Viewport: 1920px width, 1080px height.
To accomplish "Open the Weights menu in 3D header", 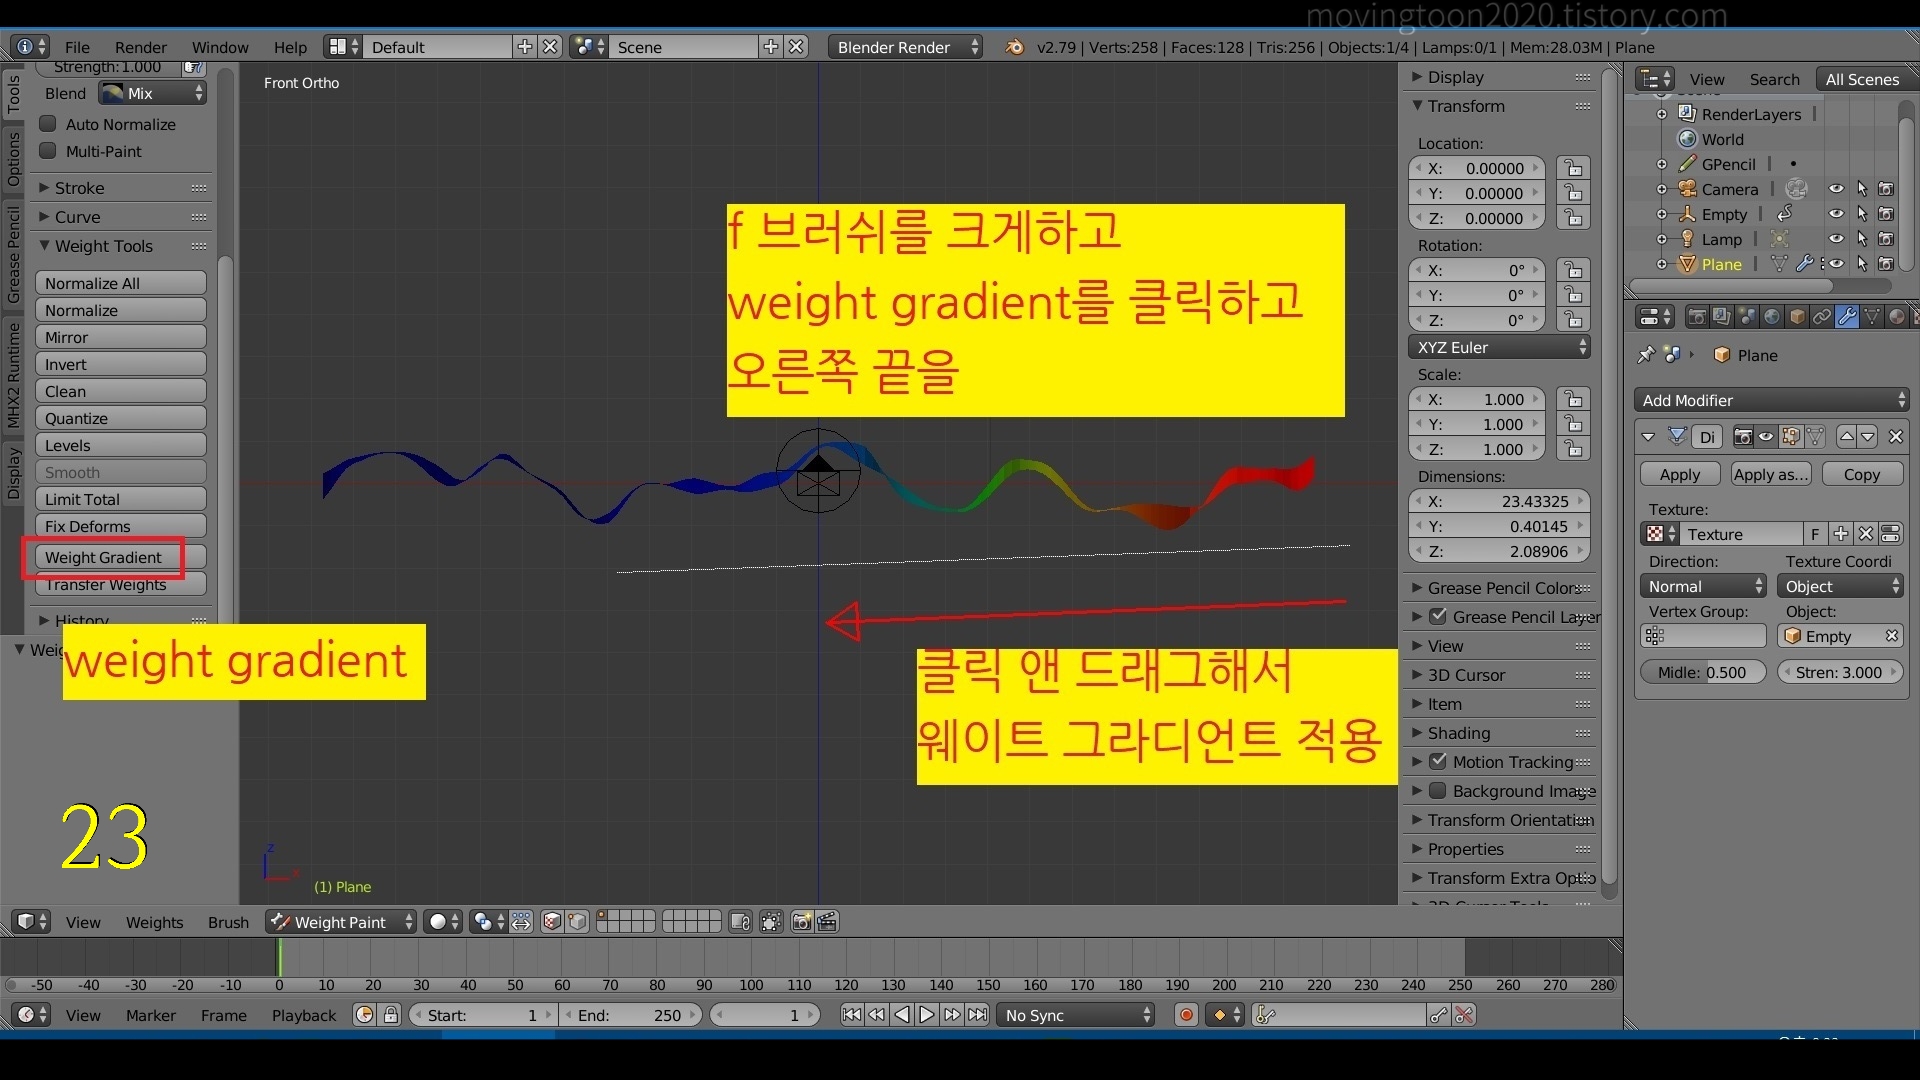I will (154, 922).
